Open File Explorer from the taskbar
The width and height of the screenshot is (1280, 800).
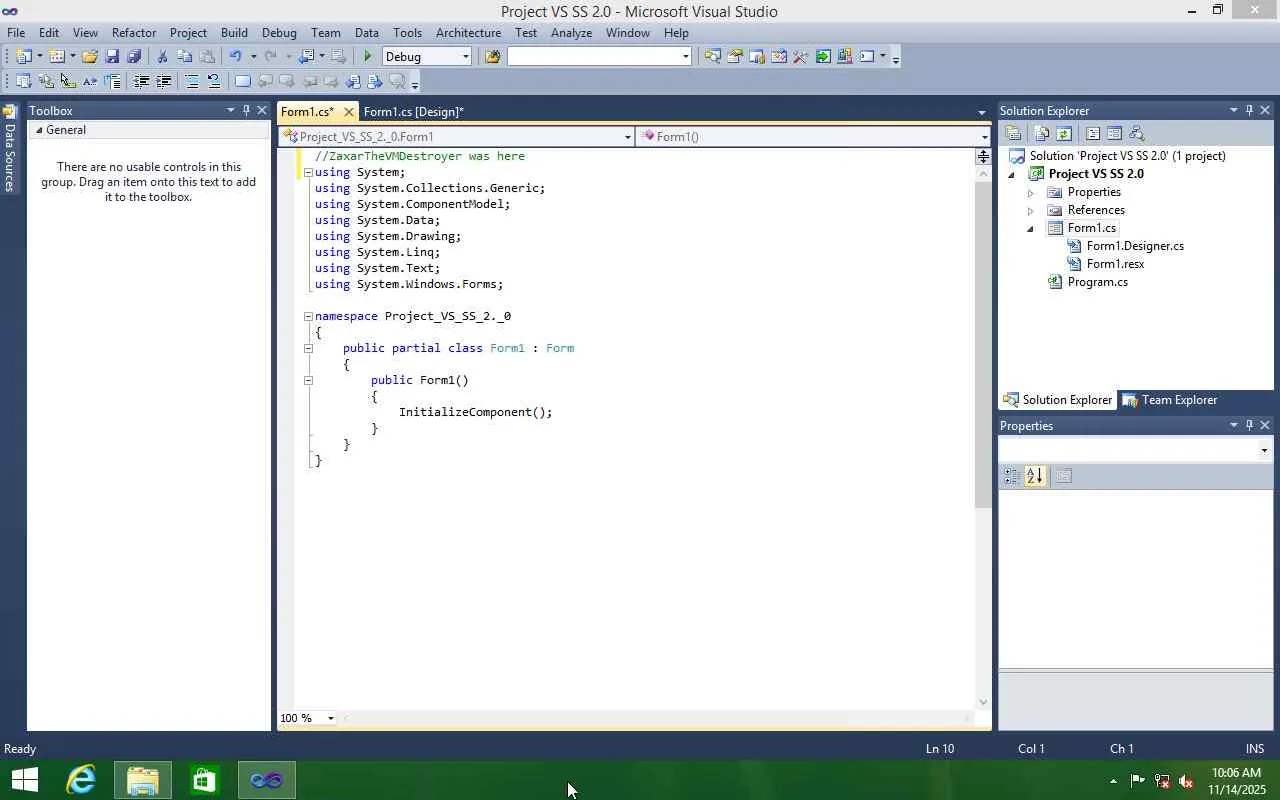coord(143,780)
